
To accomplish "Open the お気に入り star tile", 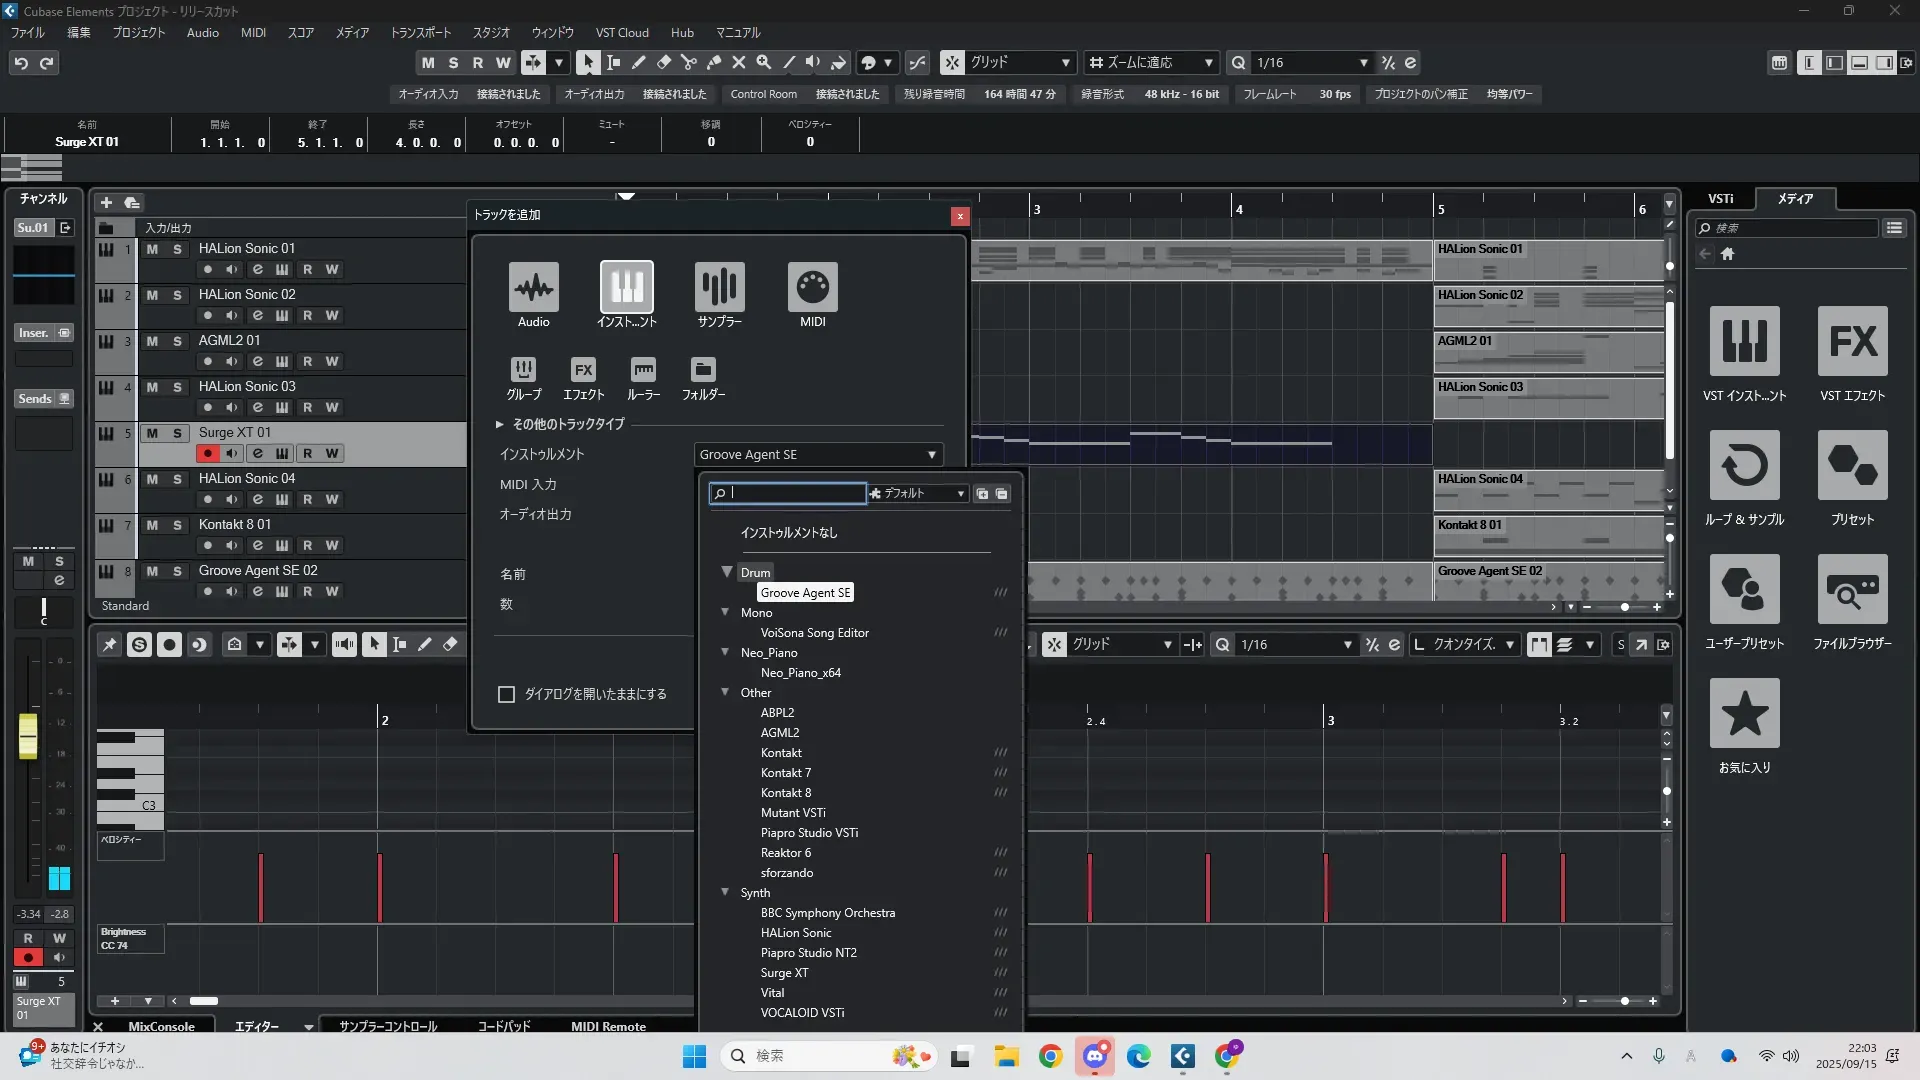I will [x=1744, y=714].
